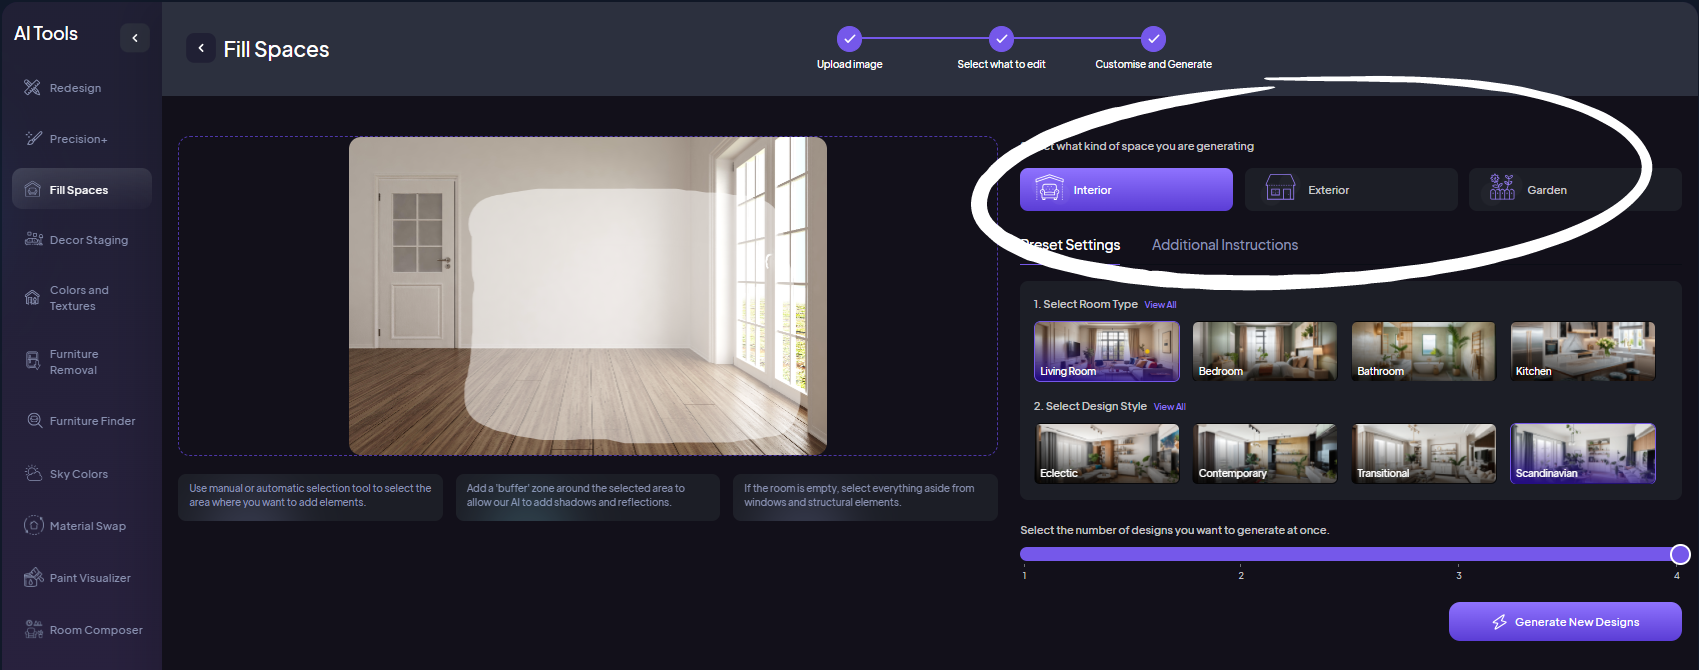Viewport: 1699px width, 670px height.
Task: Set space type to Garden
Action: 1573,190
